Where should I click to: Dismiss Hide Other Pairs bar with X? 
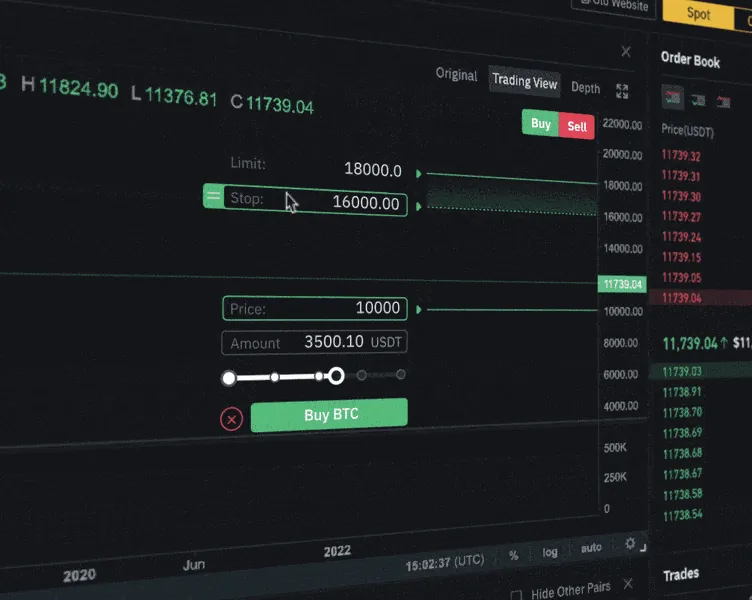coord(628,584)
